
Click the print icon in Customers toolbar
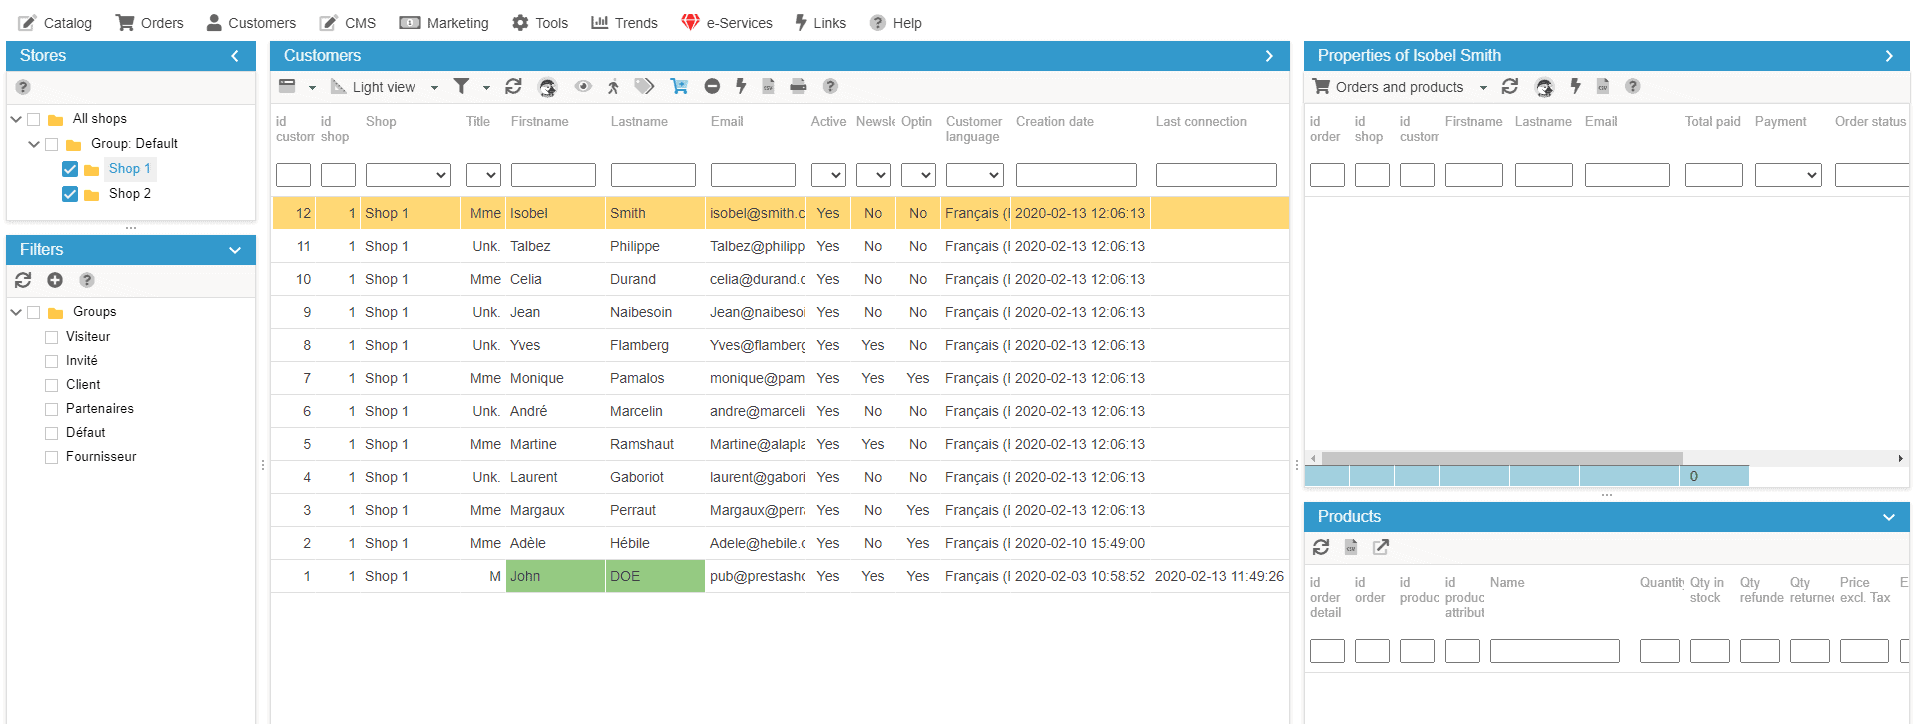point(798,87)
